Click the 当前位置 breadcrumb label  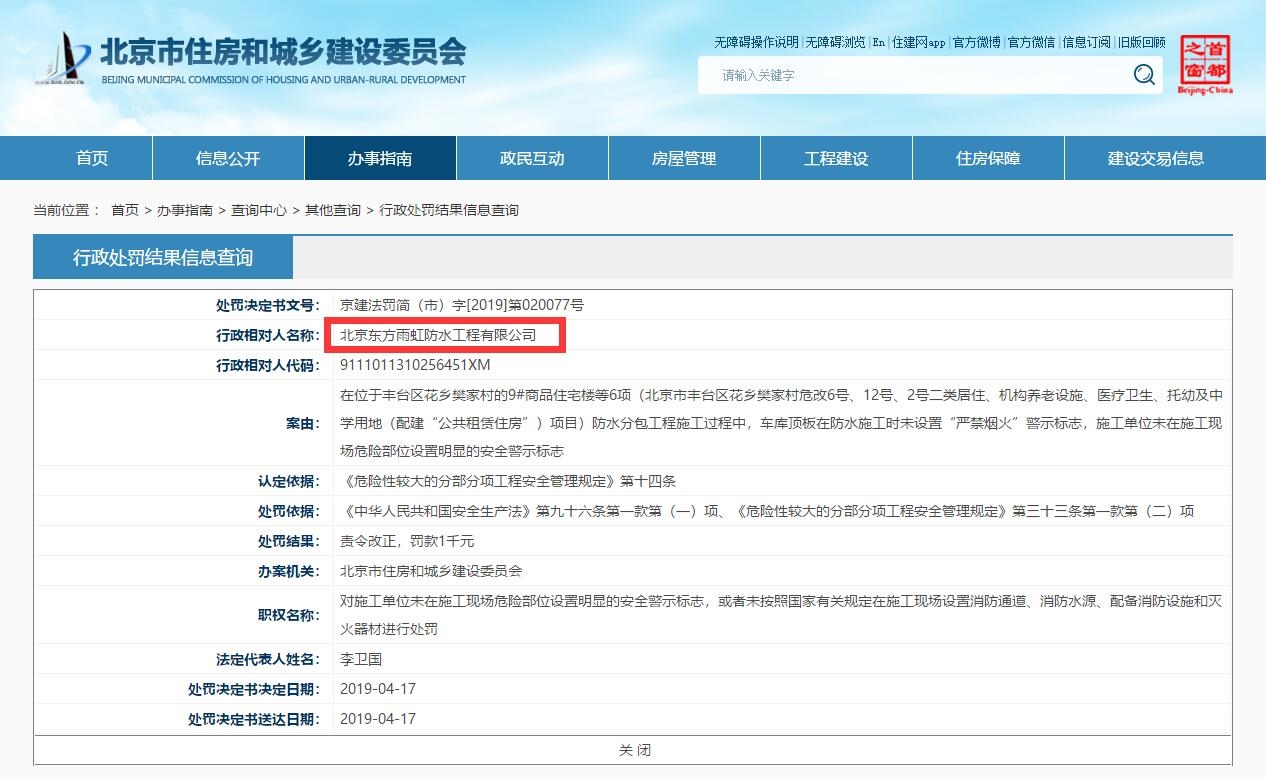tap(67, 210)
